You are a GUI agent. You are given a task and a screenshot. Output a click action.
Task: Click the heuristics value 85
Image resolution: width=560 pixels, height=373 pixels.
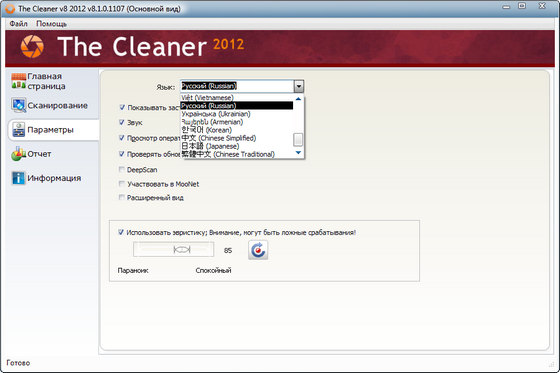(228, 250)
